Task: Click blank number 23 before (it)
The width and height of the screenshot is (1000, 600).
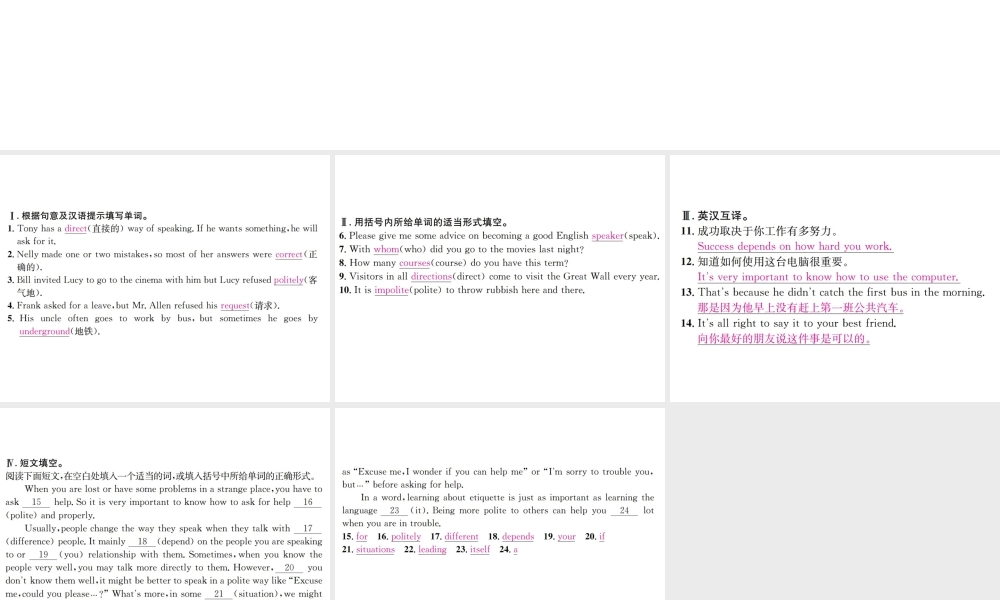Action: (x=394, y=511)
